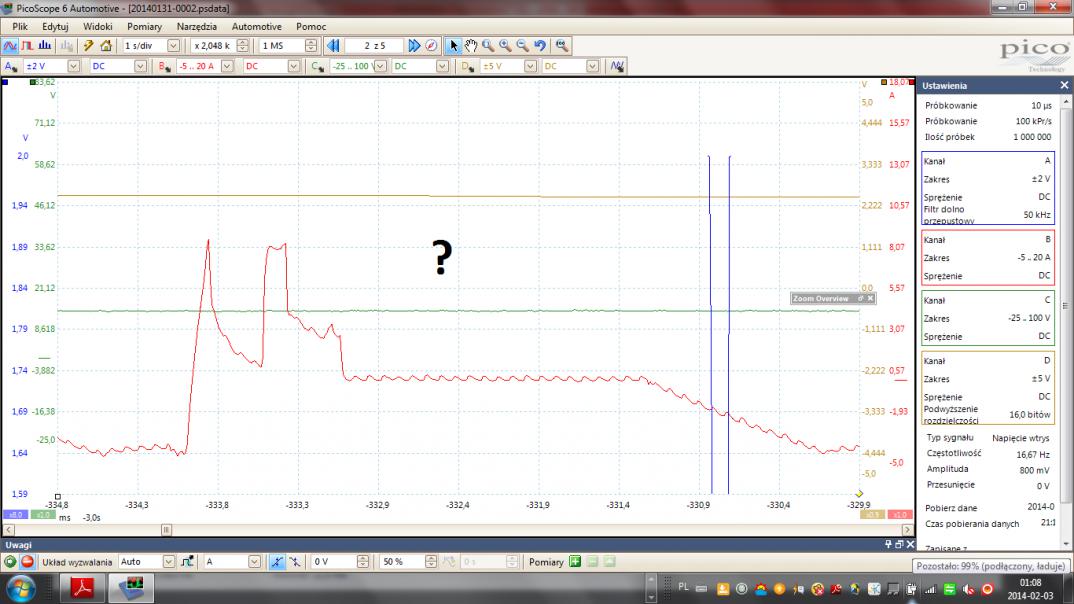Open the Automotive menu
Screen dimensions: 1074x604
click(x=256, y=26)
